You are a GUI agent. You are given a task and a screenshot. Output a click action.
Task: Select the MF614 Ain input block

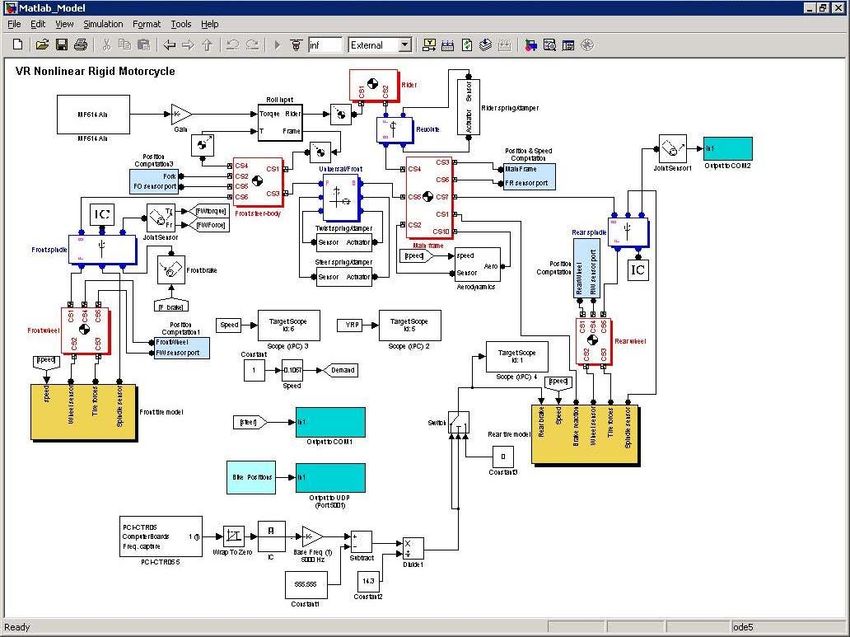tap(93, 114)
